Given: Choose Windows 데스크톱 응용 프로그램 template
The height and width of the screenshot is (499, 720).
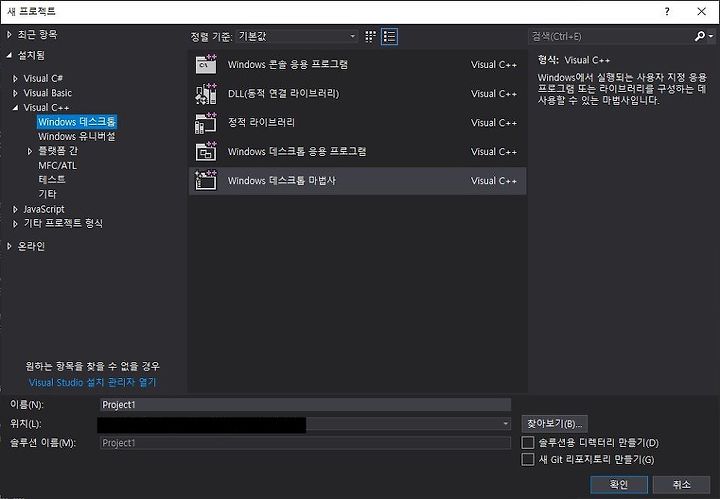Looking at the screenshot, I should [357, 151].
